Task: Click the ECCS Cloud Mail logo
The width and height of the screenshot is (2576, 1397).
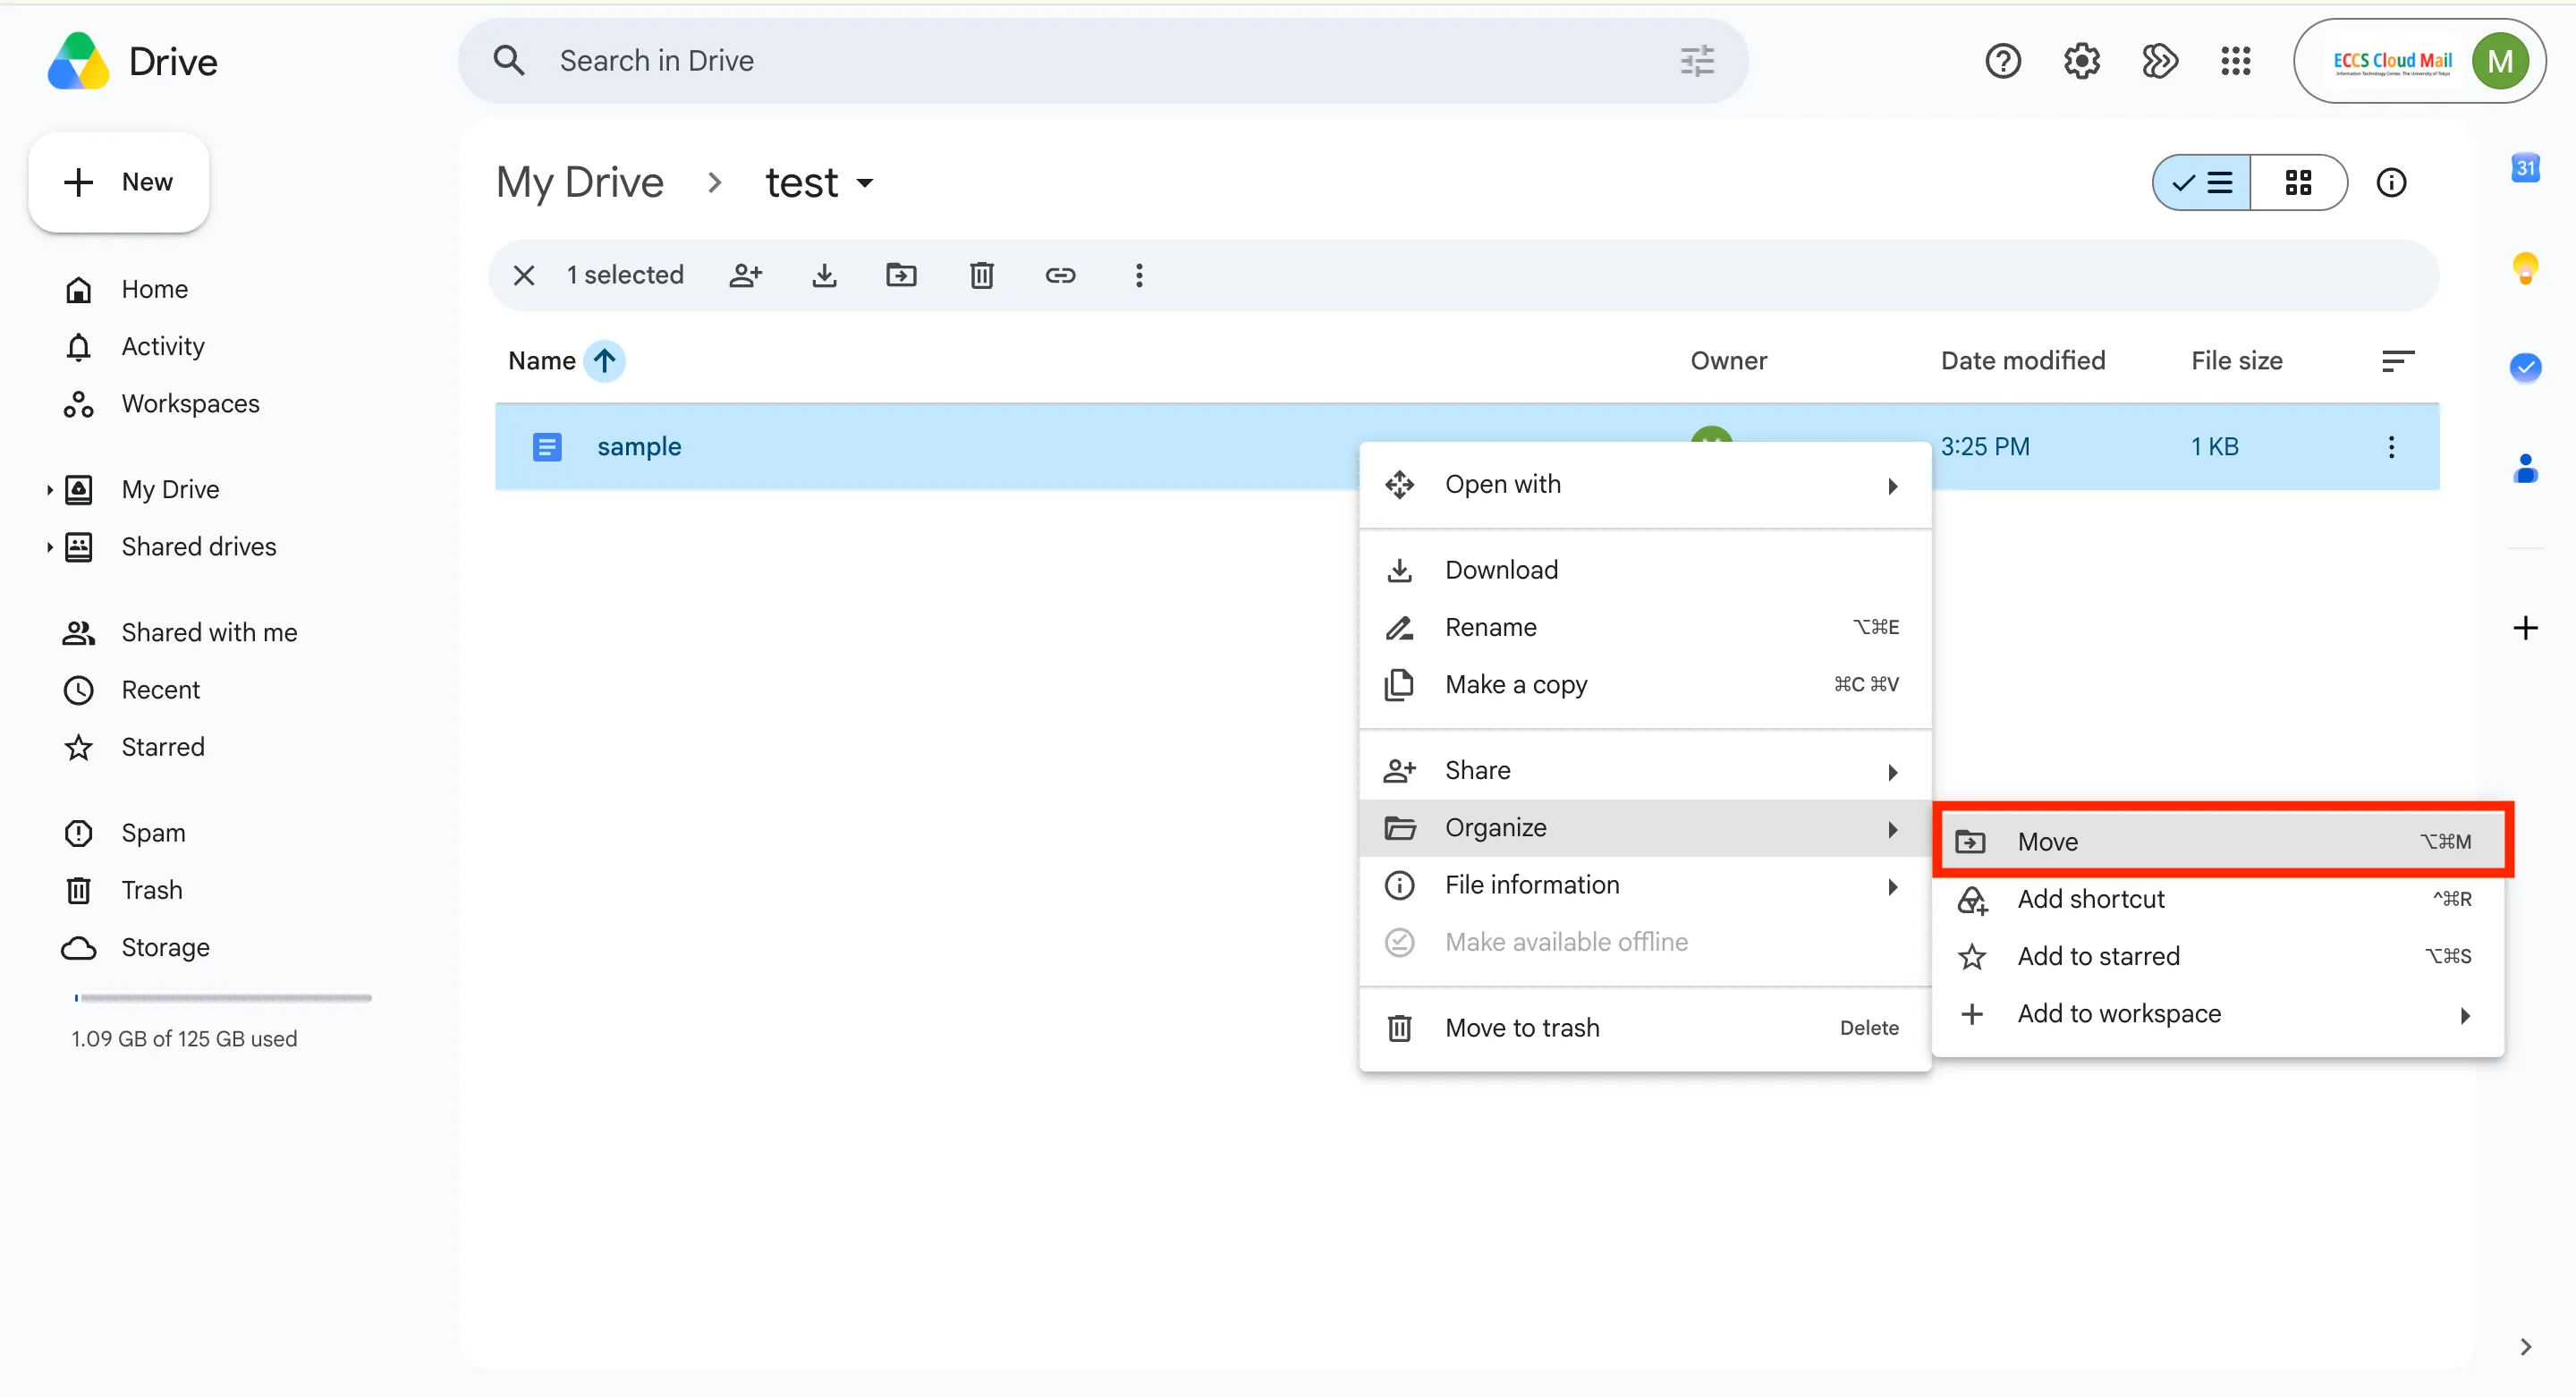Action: tap(2393, 62)
